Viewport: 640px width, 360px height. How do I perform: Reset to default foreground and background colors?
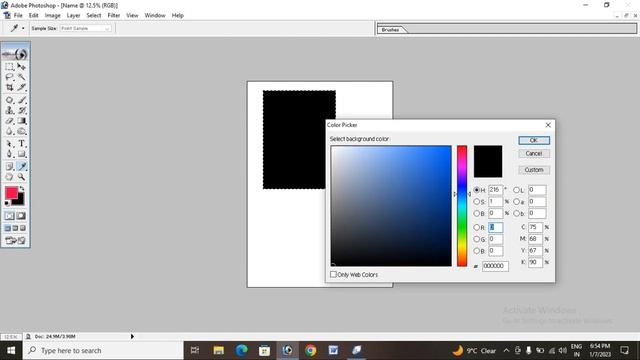tap(7, 203)
